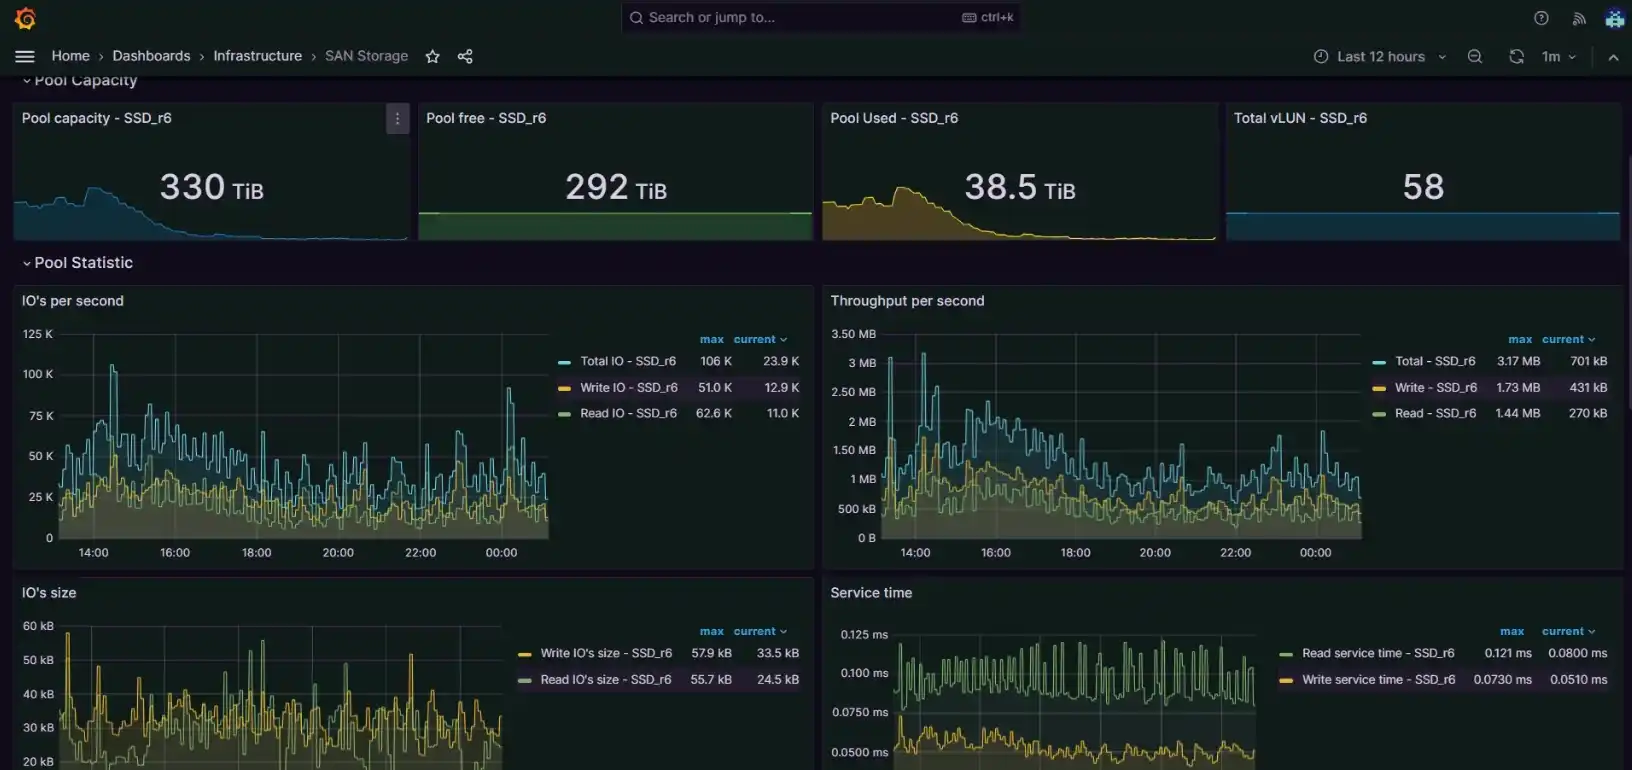The width and height of the screenshot is (1632, 770).
Task: Open the 1m refresh interval dropdown
Action: tap(1558, 56)
